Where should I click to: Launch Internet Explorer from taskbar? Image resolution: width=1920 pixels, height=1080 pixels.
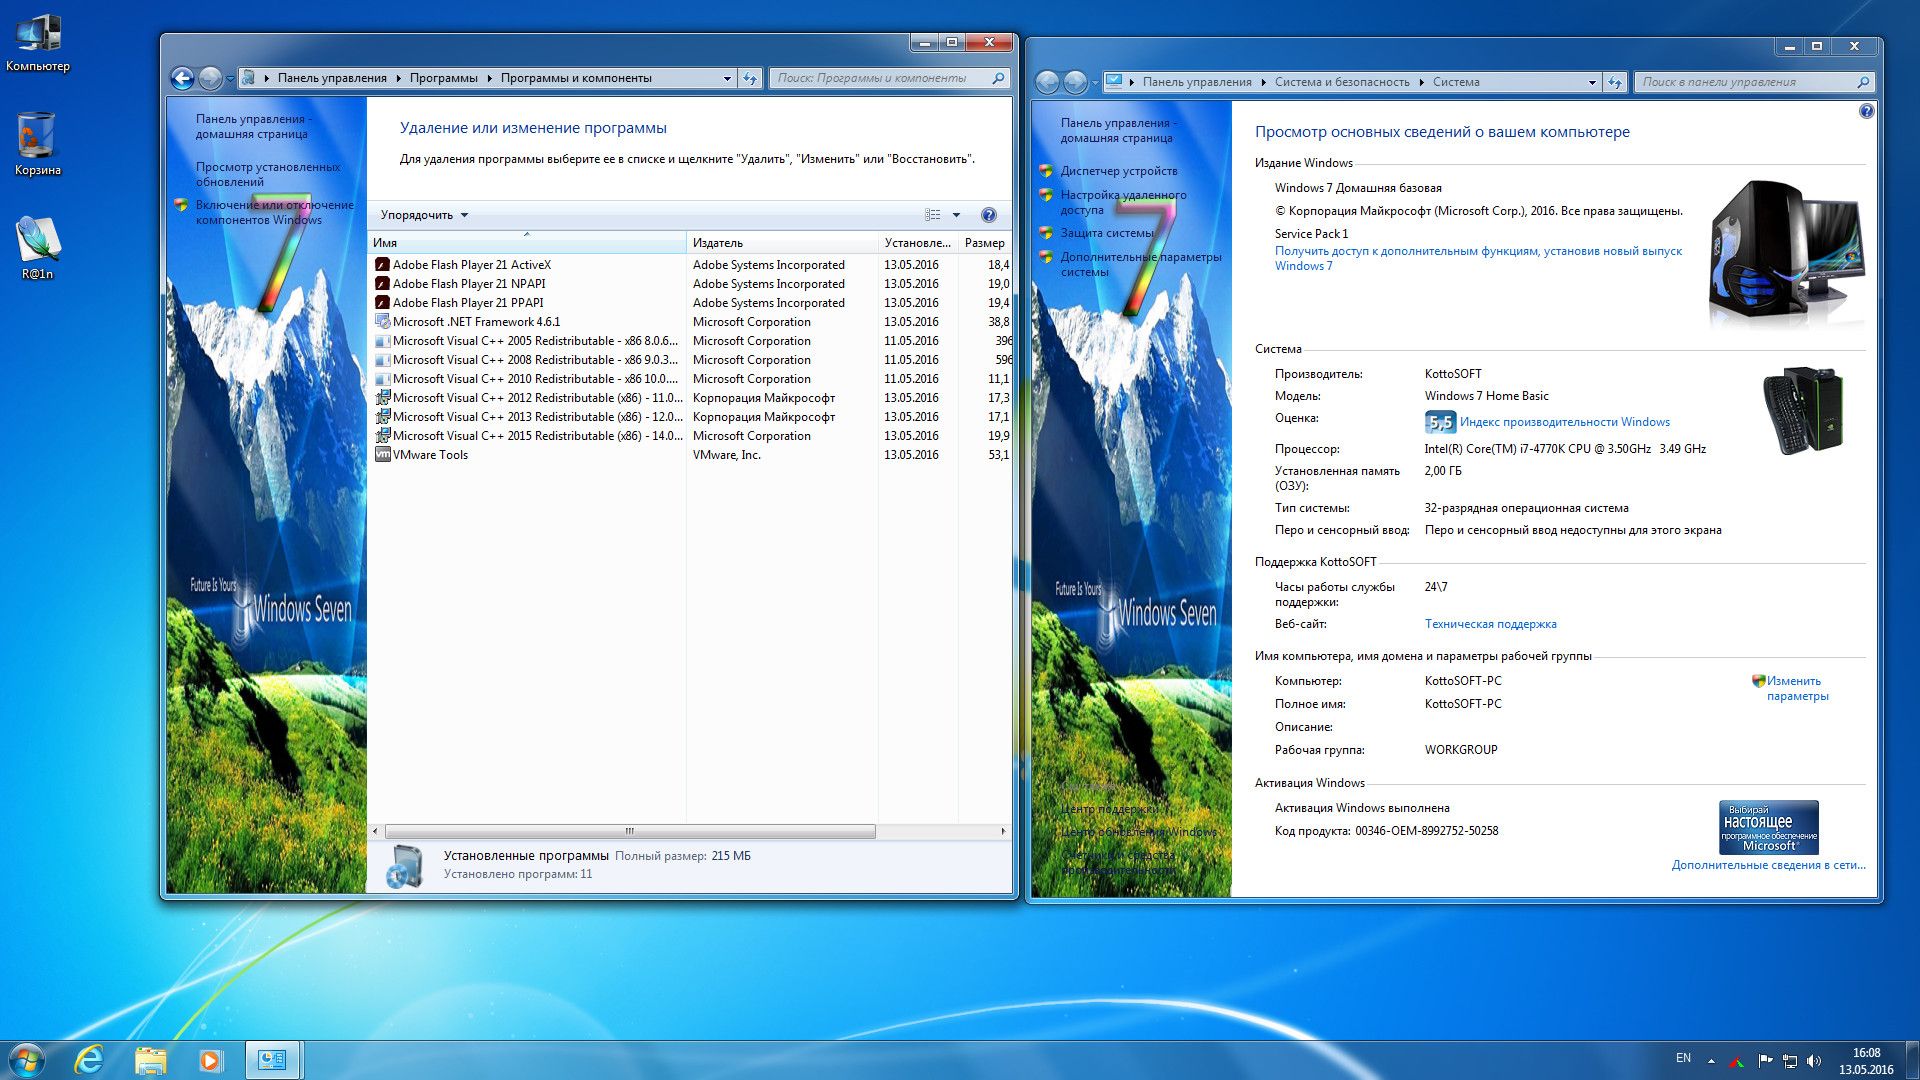click(89, 1060)
